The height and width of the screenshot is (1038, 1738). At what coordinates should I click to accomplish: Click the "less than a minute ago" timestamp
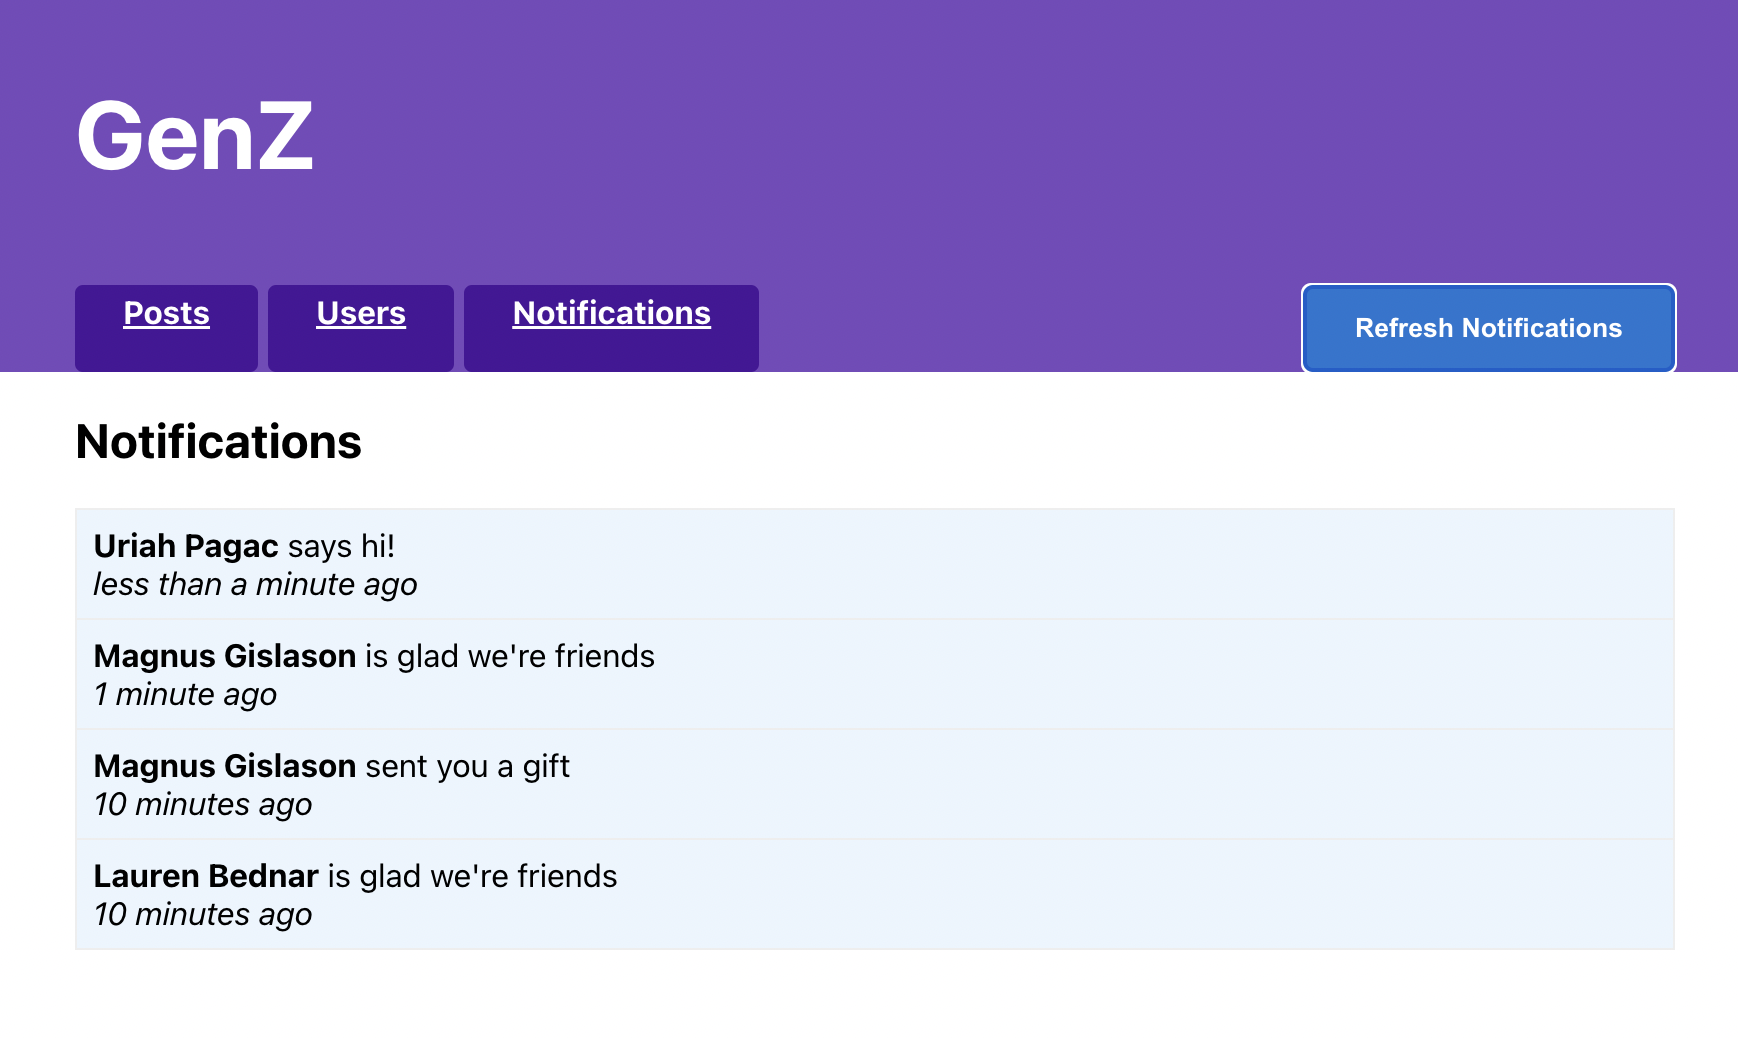coord(255,585)
